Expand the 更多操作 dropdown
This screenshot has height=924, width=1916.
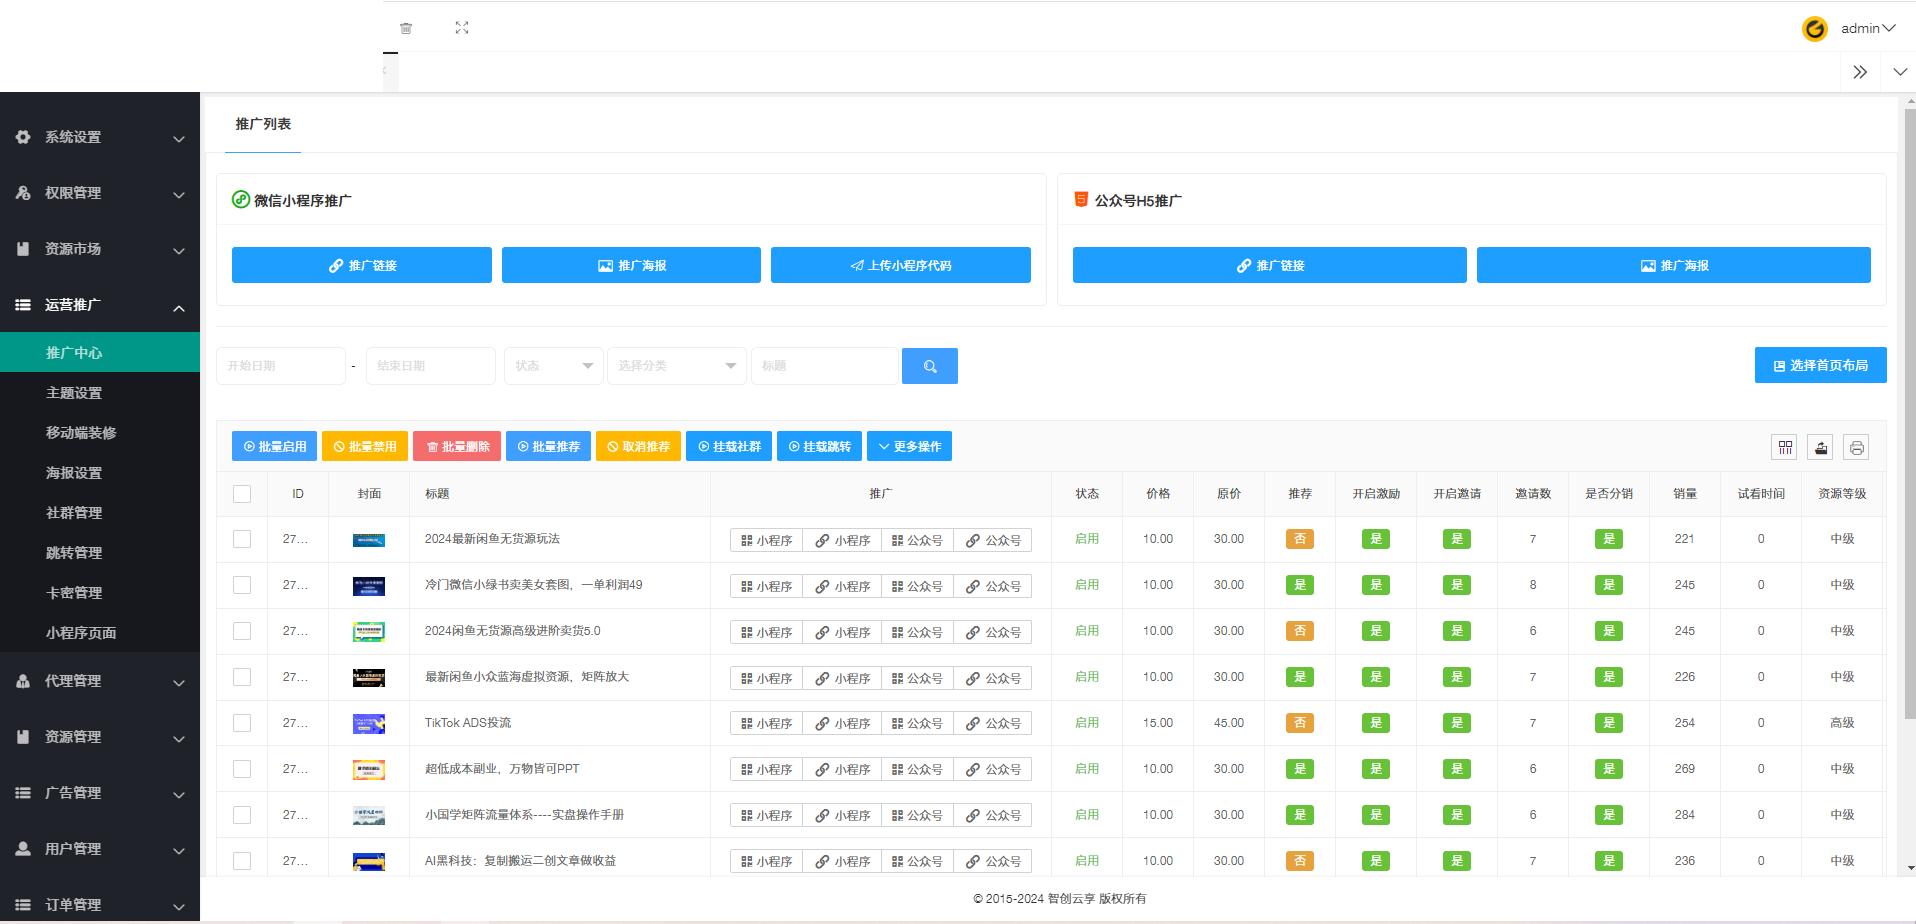pos(909,446)
